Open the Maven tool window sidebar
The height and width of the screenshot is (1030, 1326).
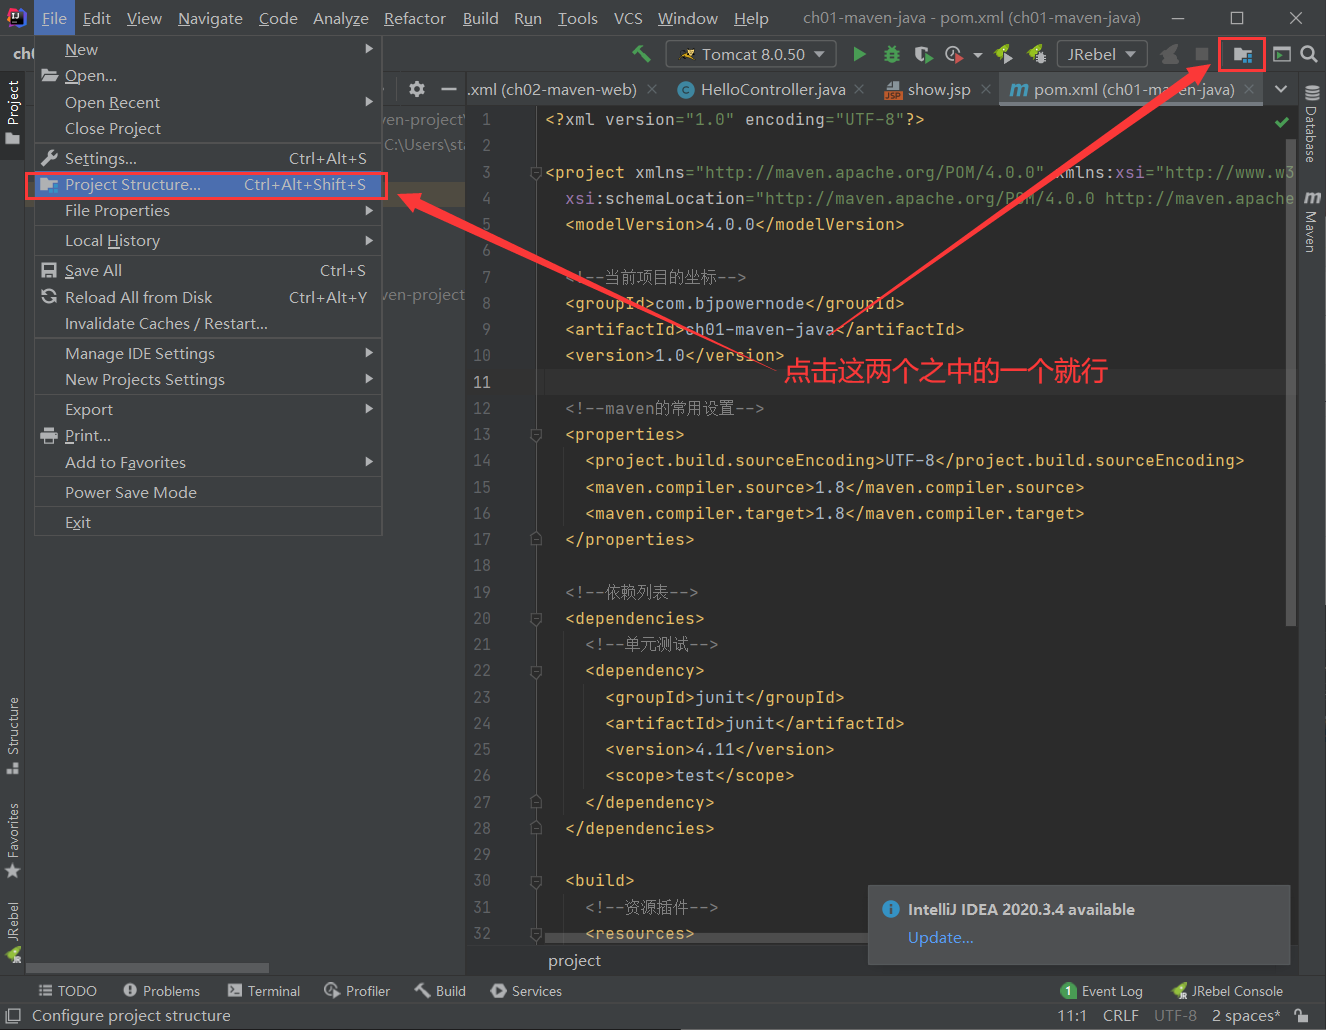coord(1312,213)
